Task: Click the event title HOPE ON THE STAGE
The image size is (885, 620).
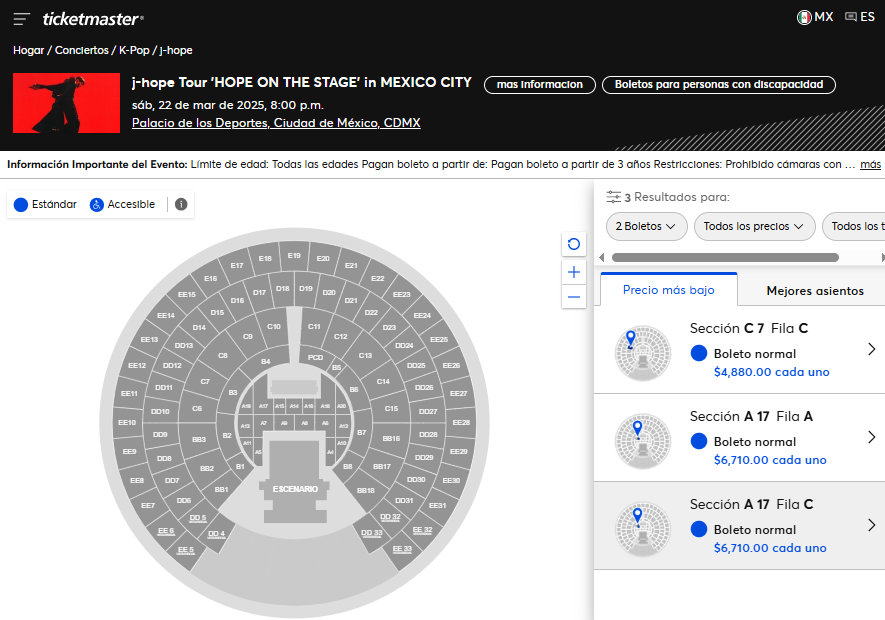Action: pos(301,82)
